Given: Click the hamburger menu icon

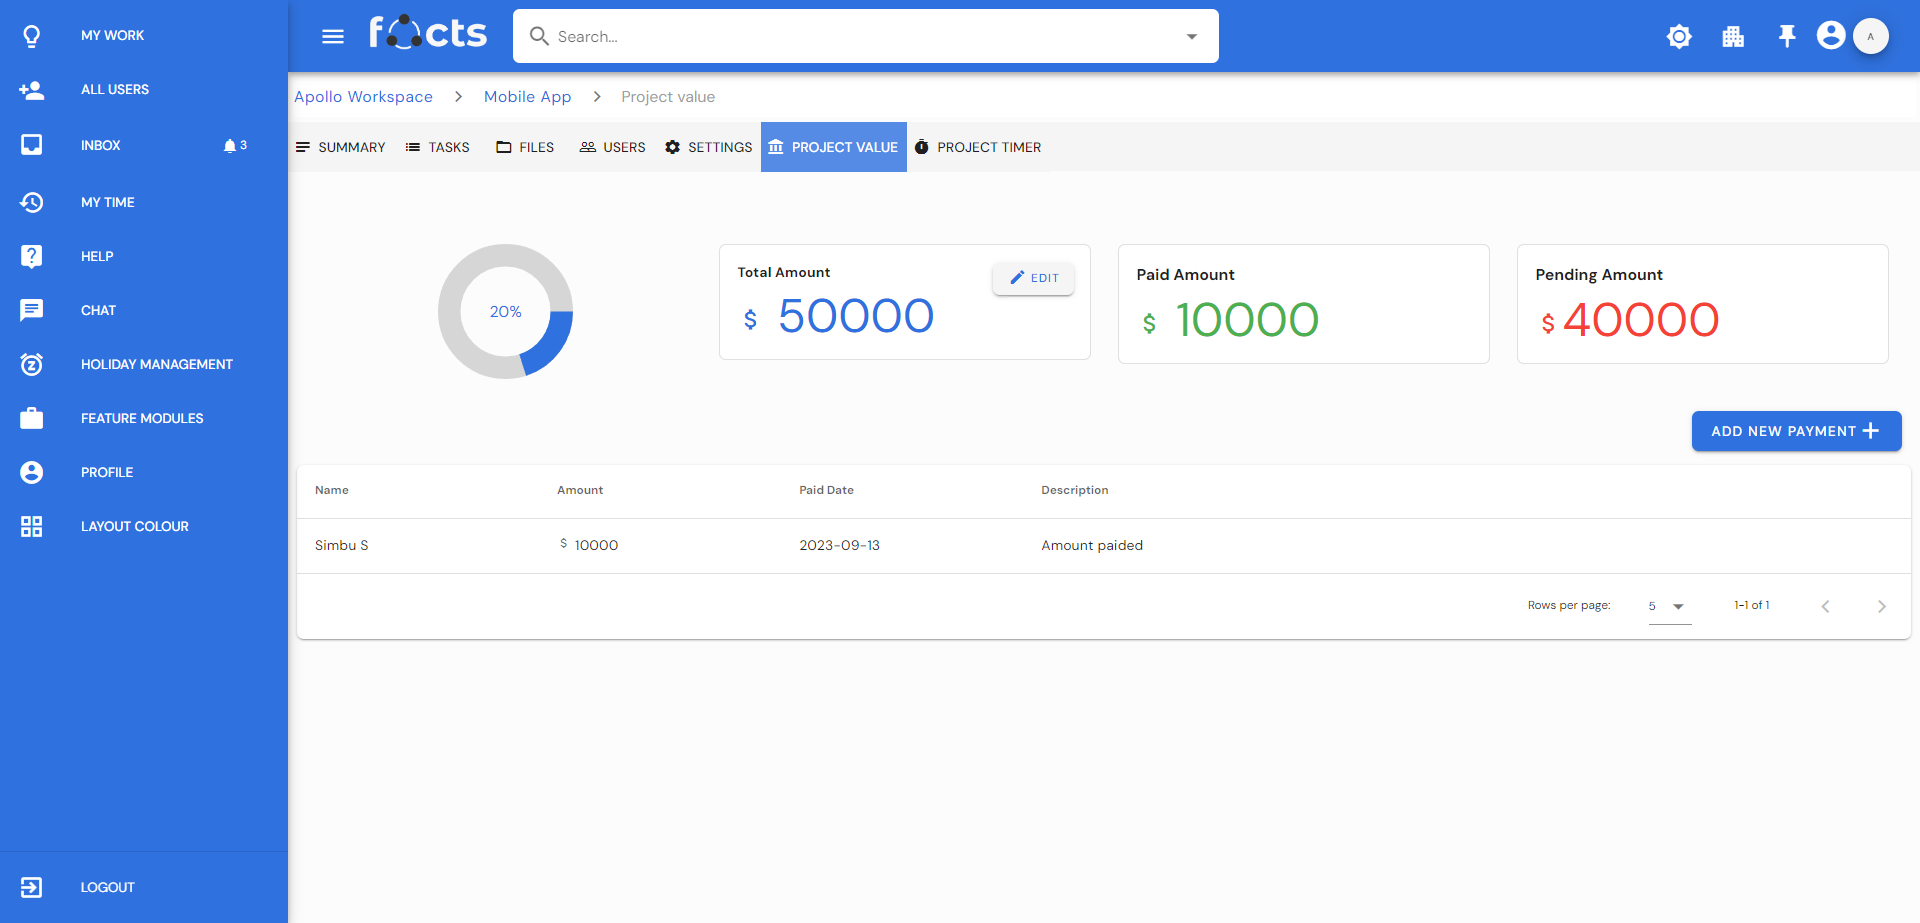Looking at the screenshot, I should 333,36.
